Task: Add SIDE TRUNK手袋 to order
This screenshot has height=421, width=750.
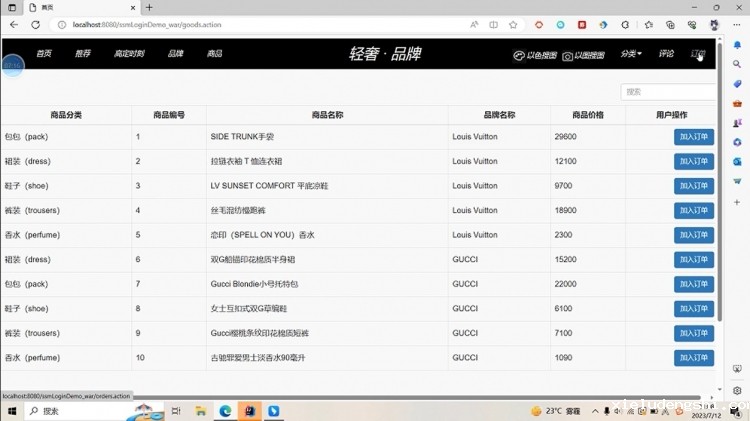Action: point(693,137)
